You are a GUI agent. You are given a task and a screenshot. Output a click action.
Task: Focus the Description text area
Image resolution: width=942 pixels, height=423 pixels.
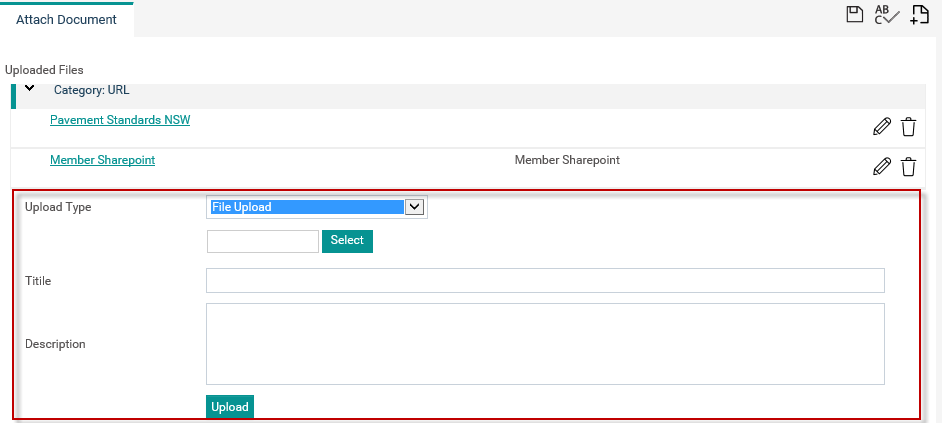[545, 344]
